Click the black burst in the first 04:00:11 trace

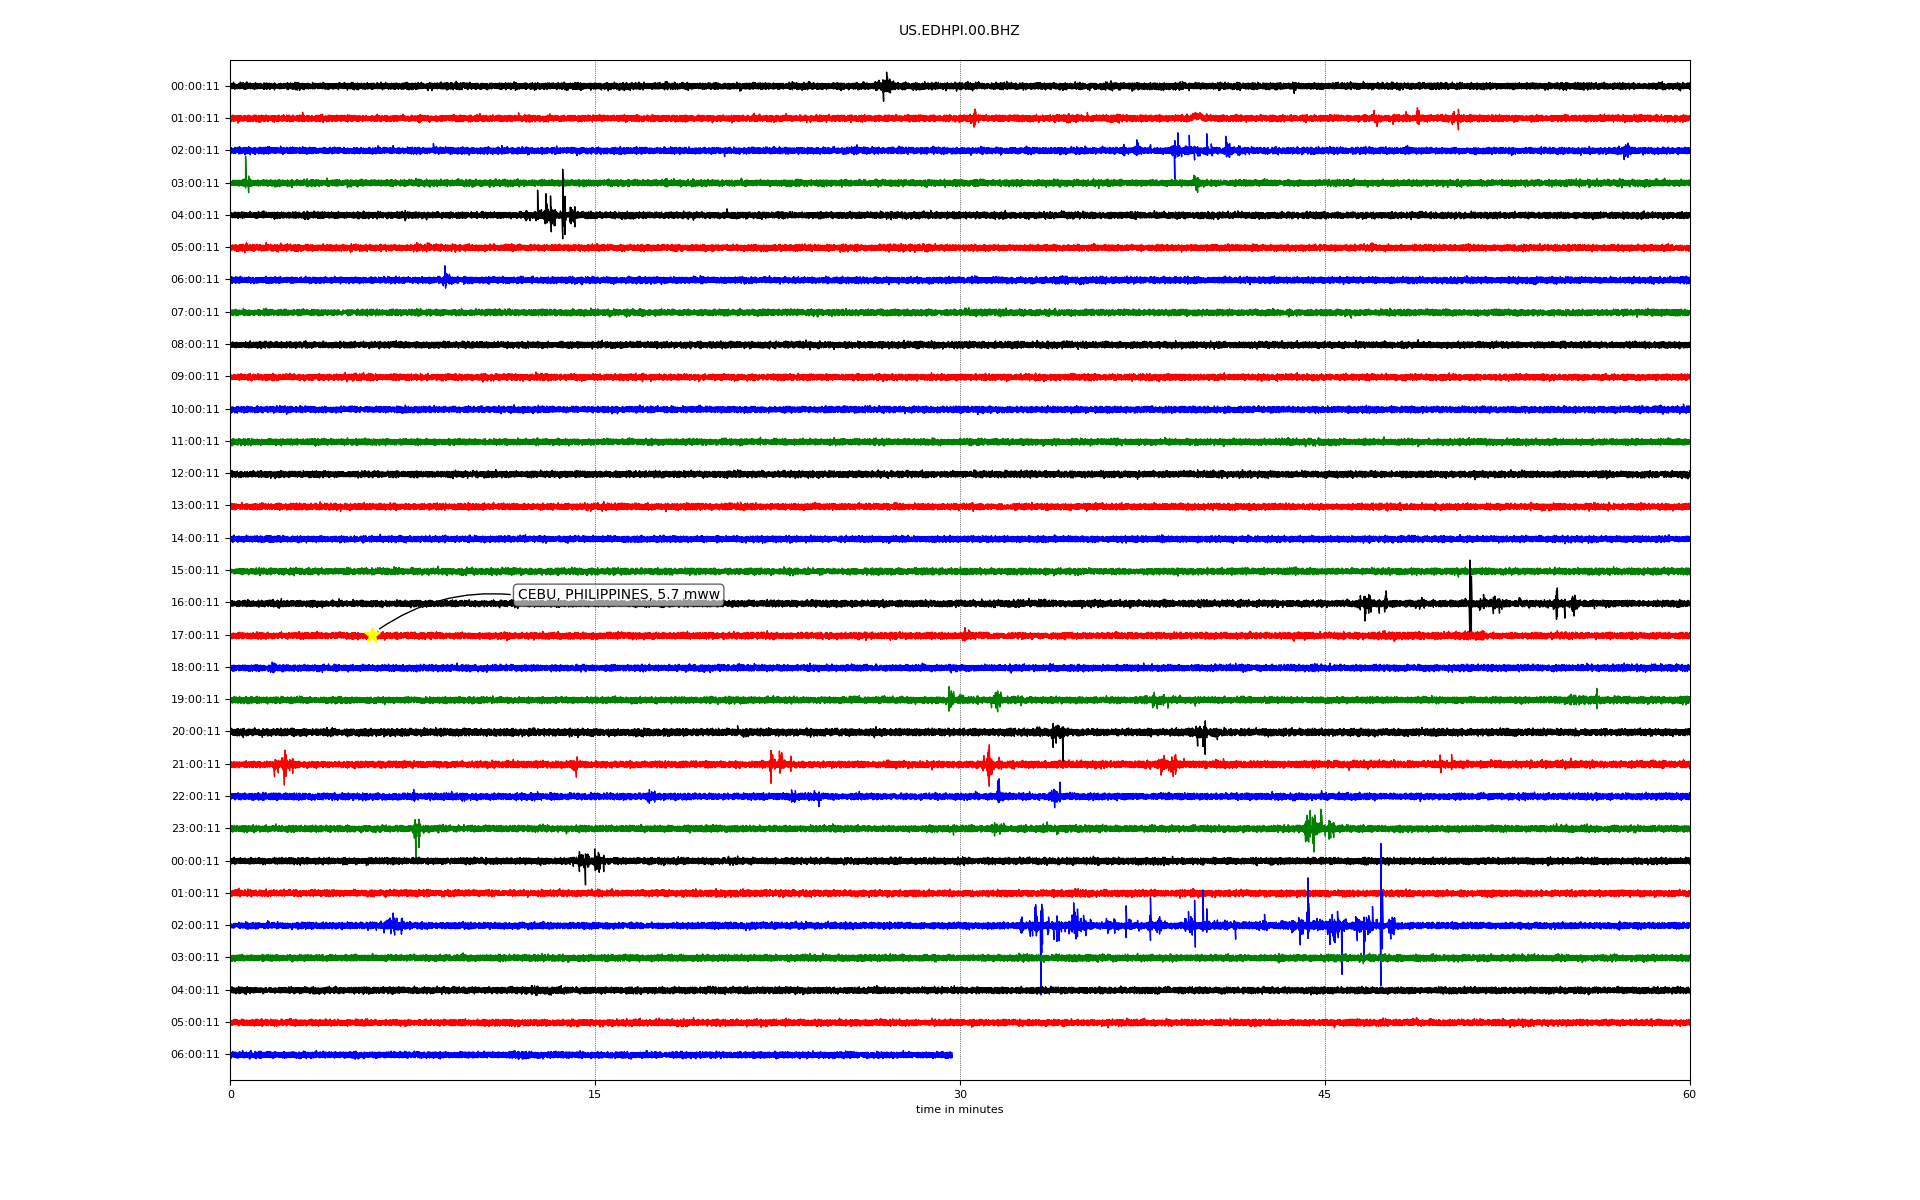[x=555, y=214]
